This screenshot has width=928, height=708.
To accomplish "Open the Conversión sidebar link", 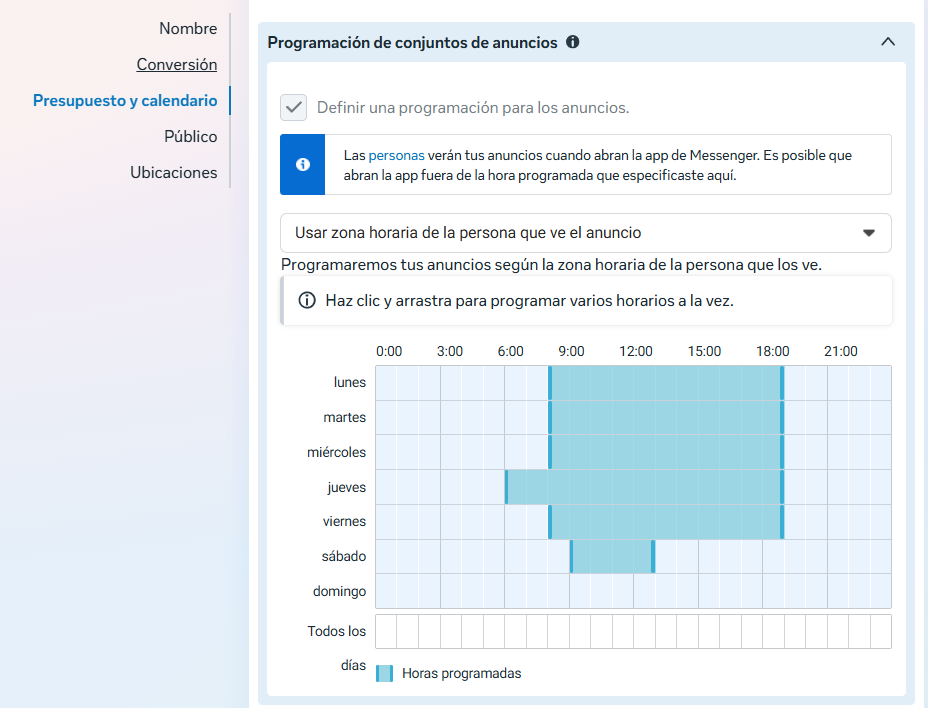I will (177, 64).
